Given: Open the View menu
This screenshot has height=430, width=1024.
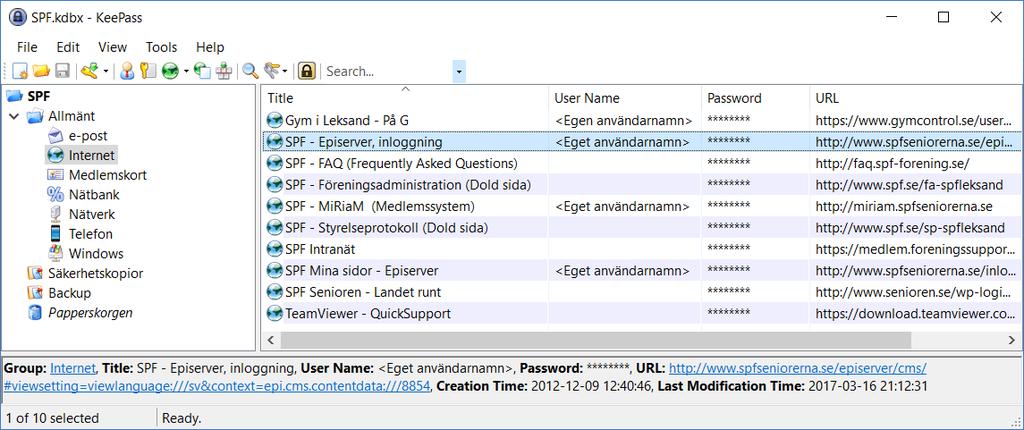Looking at the screenshot, I should [112, 47].
